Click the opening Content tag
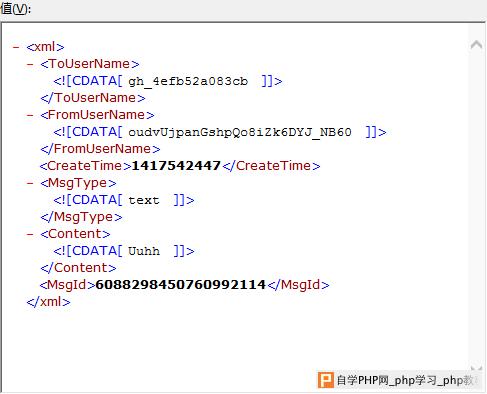Screen dimensions: 487x394 75,234
